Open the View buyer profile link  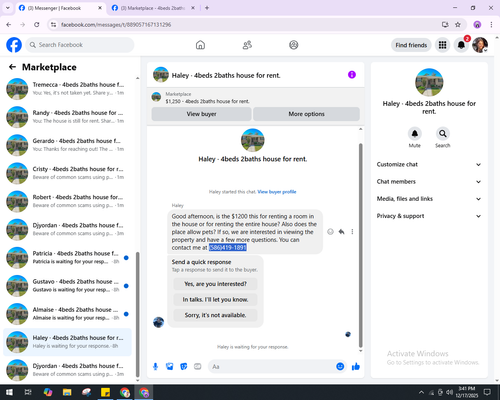(277, 192)
